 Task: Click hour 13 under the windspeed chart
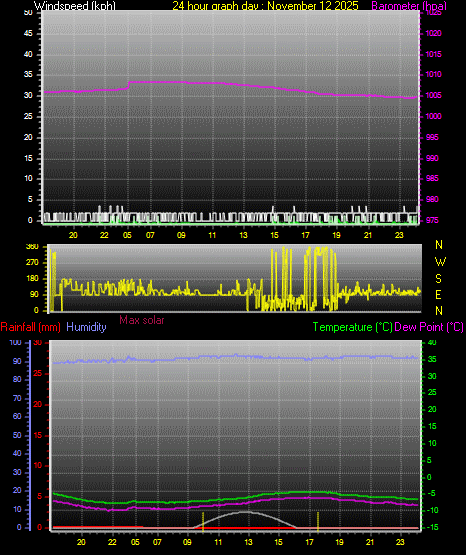coord(243,235)
